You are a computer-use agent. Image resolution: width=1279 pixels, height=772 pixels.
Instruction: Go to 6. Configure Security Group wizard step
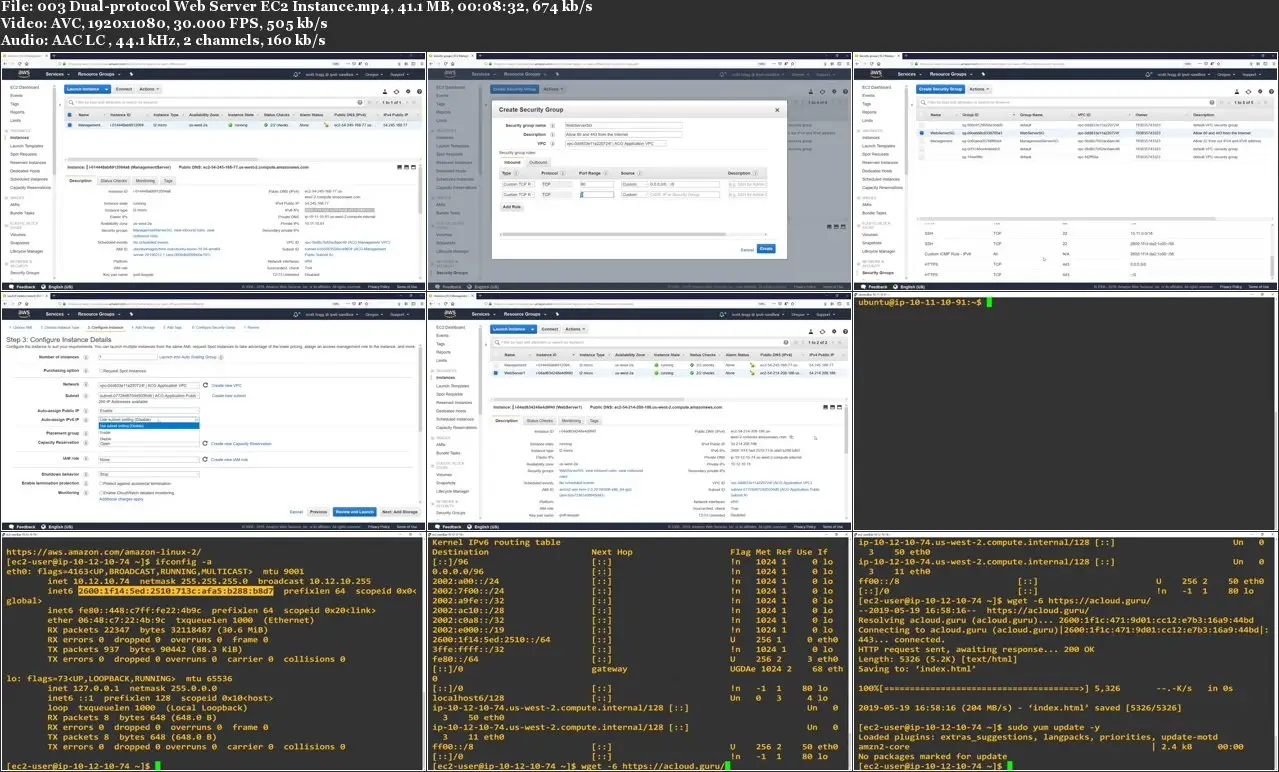(x=213, y=327)
